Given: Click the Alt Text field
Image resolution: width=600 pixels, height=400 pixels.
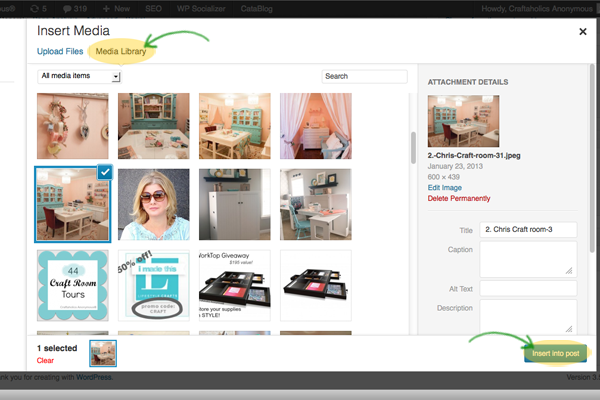Looking at the screenshot, I should pyautogui.click(x=528, y=288).
